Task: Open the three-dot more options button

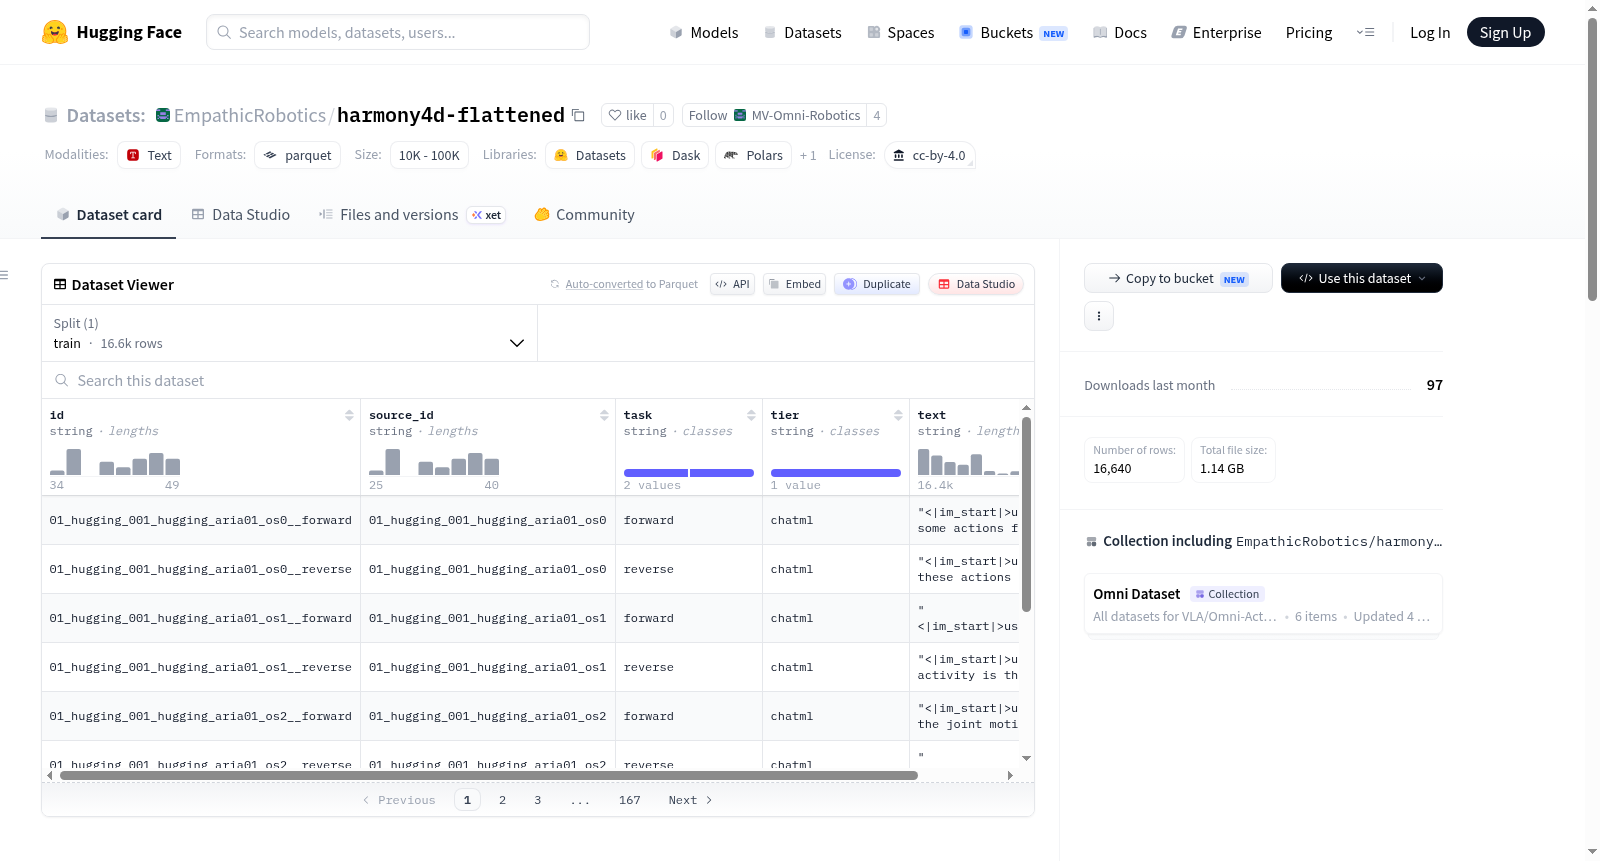Action: (x=1099, y=316)
